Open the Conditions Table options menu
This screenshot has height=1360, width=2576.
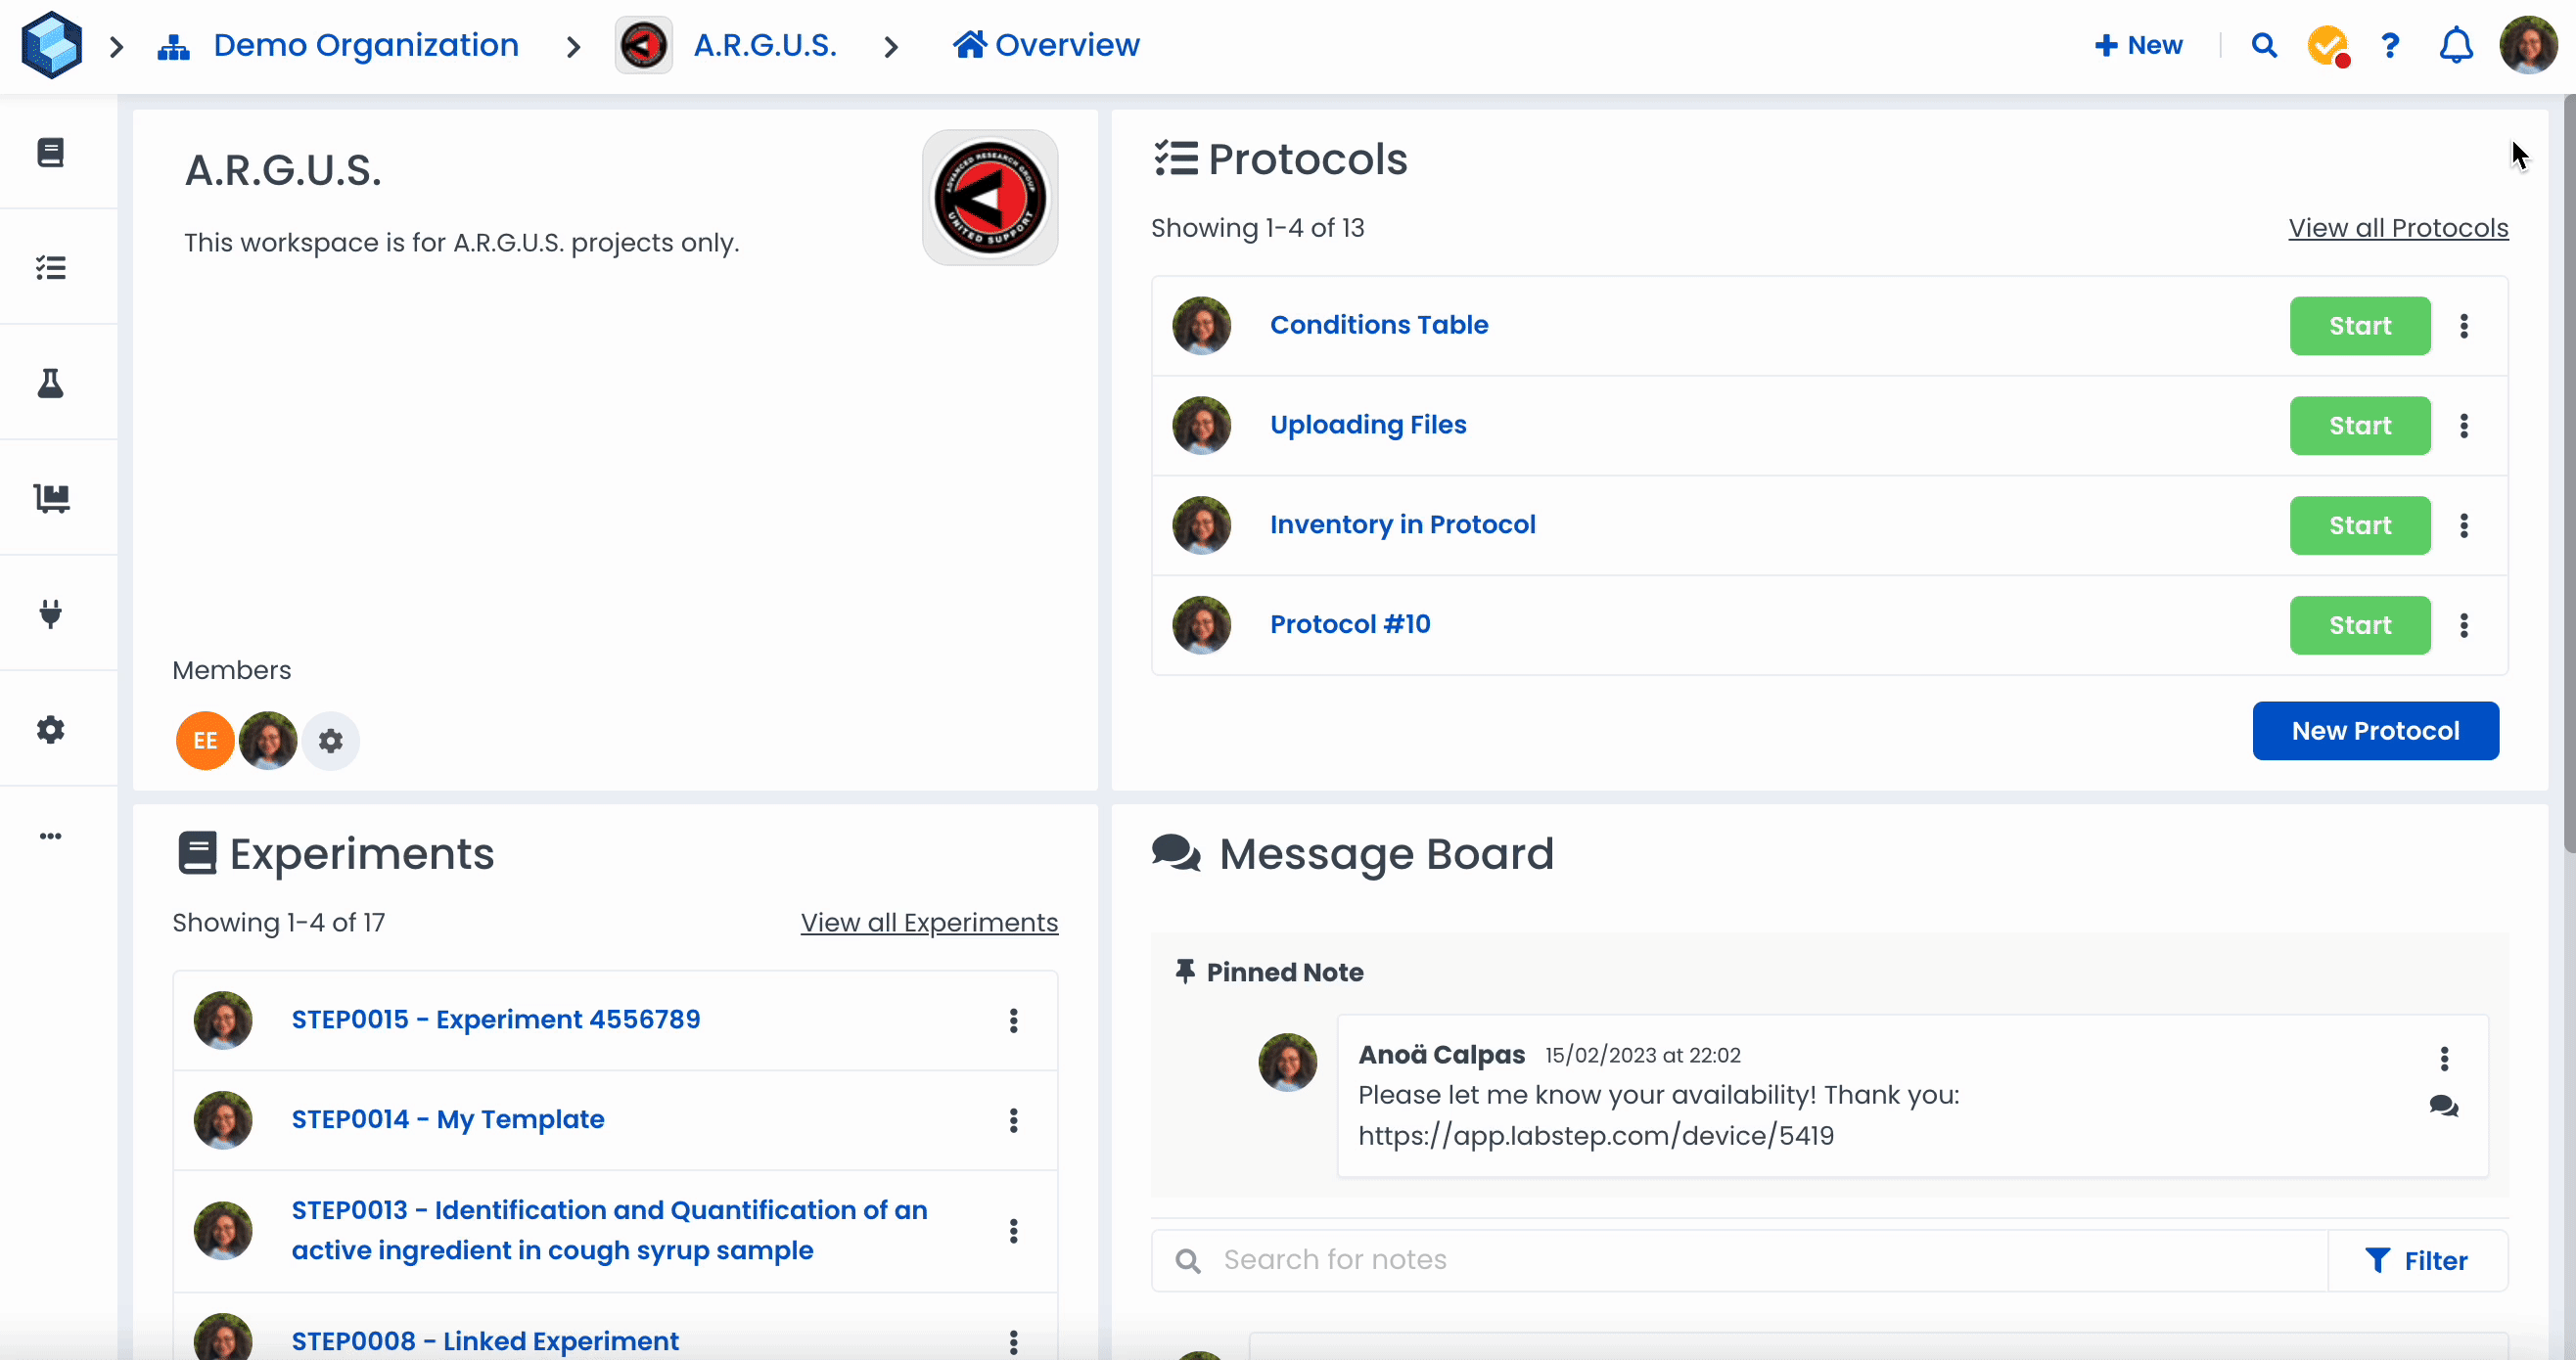(x=2464, y=326)
